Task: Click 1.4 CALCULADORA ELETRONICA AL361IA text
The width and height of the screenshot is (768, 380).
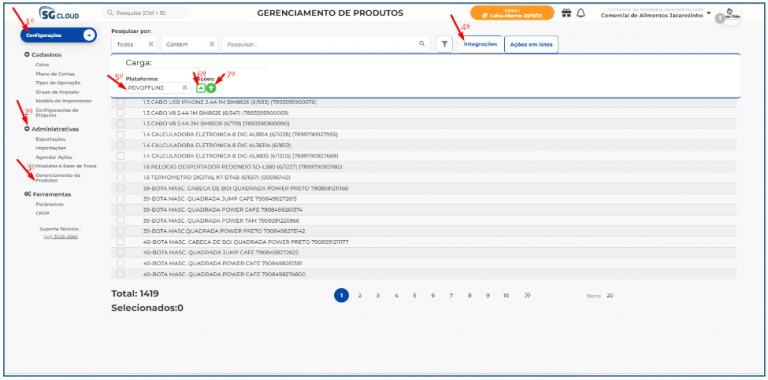Action: click(217, 145)
